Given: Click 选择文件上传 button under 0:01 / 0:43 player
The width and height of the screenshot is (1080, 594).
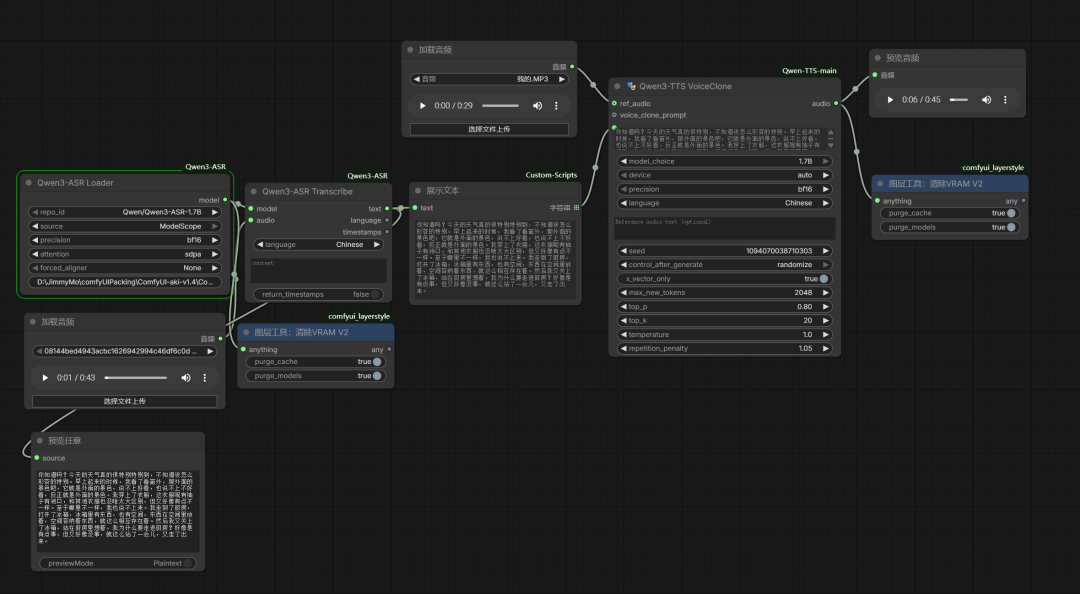Looking at the screenshot, I should [x=125, y=401].
